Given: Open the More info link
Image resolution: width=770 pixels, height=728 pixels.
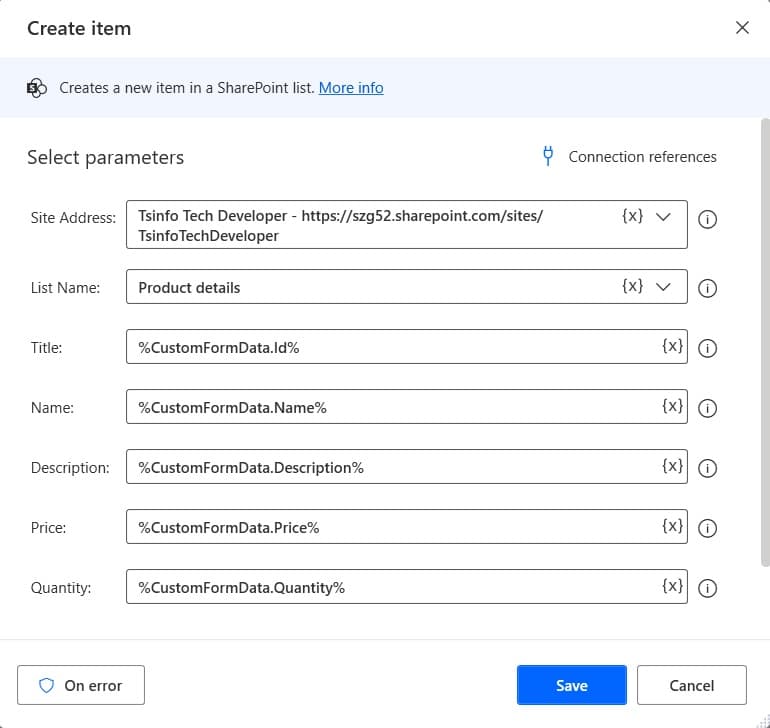Looking at the screenshot, I should click(x=351, y=88).
